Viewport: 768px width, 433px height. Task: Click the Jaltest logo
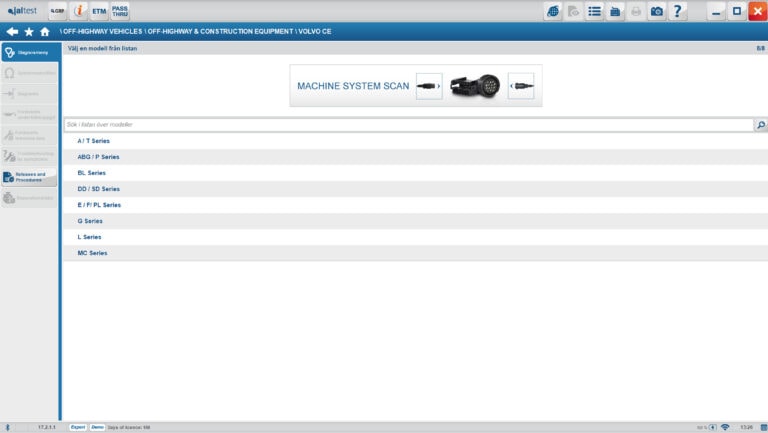(23, 11)
